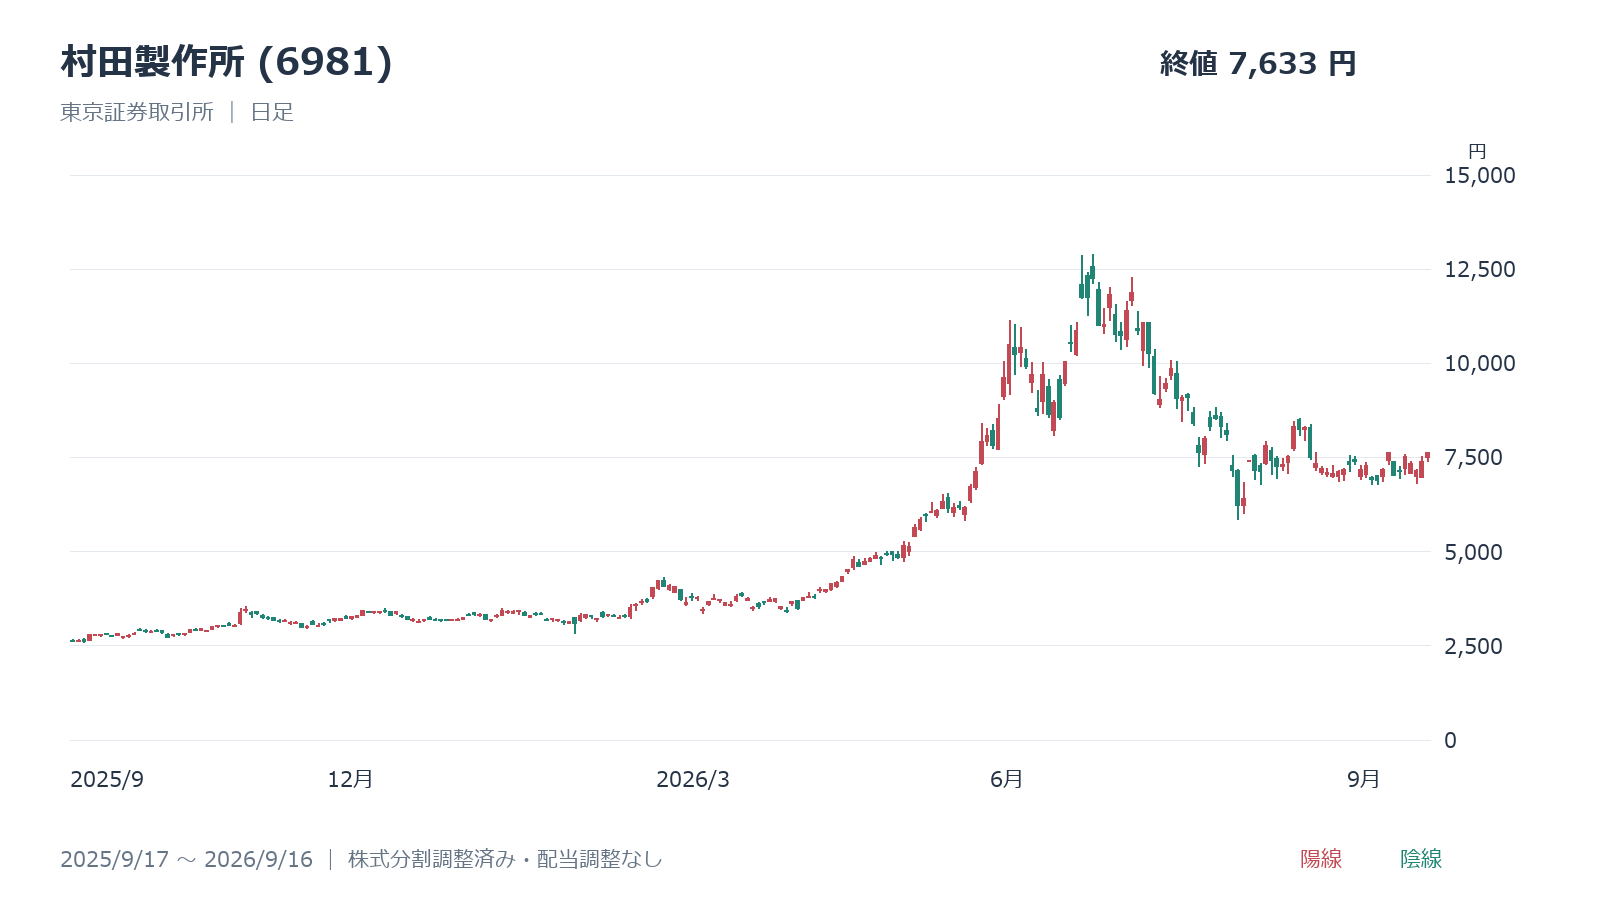Click the 2,500 y-axis label

(1473, 646)
